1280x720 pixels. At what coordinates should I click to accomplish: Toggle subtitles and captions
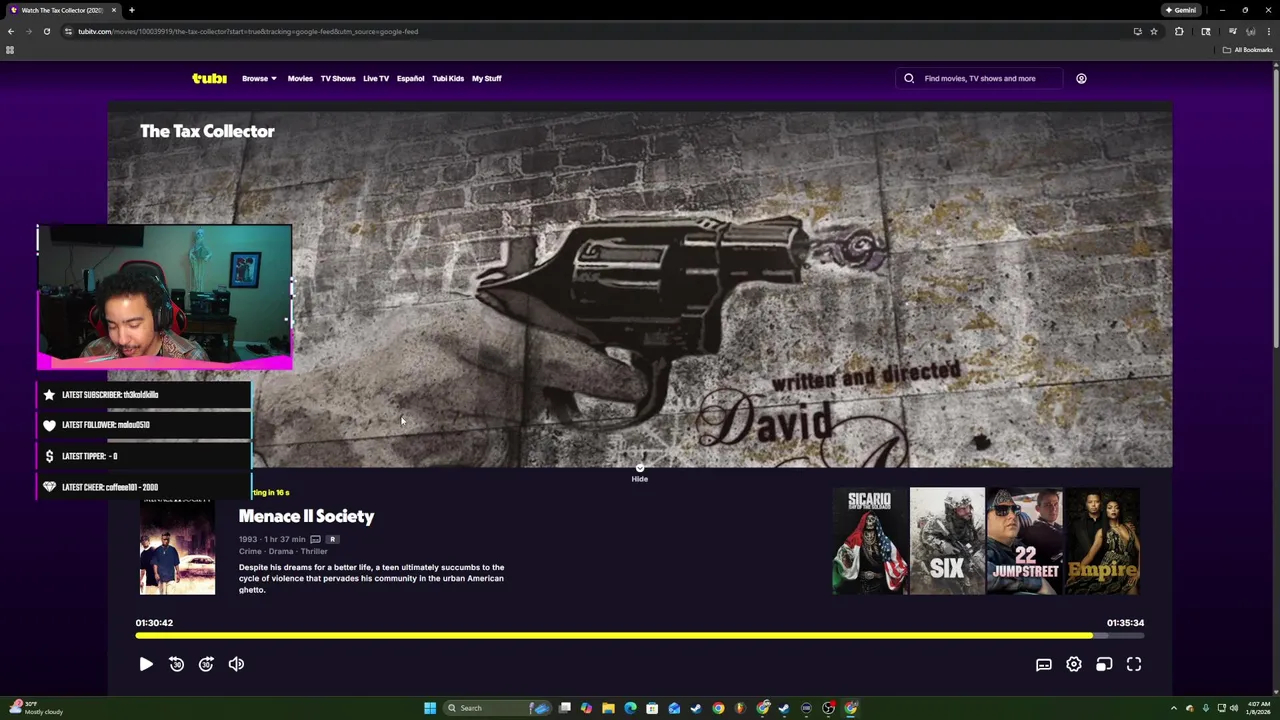pos(1044,664)
